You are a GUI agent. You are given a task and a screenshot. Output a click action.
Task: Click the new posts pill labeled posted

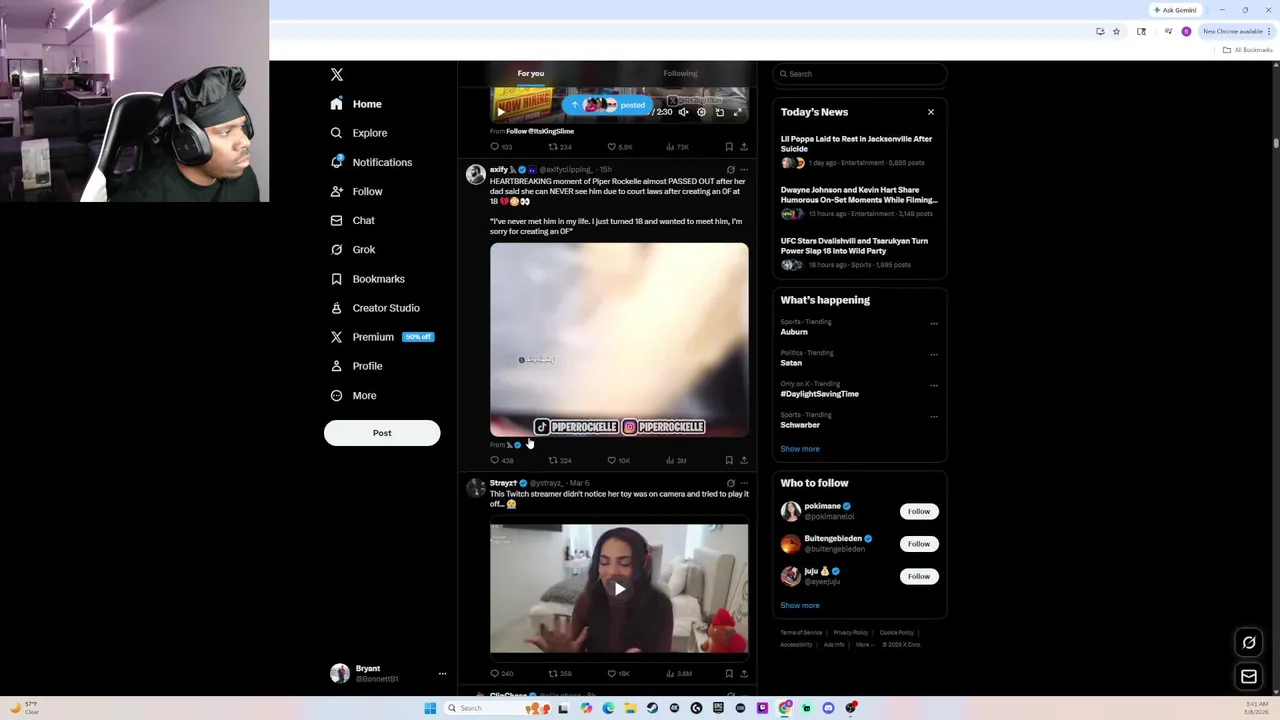(607, 104)
